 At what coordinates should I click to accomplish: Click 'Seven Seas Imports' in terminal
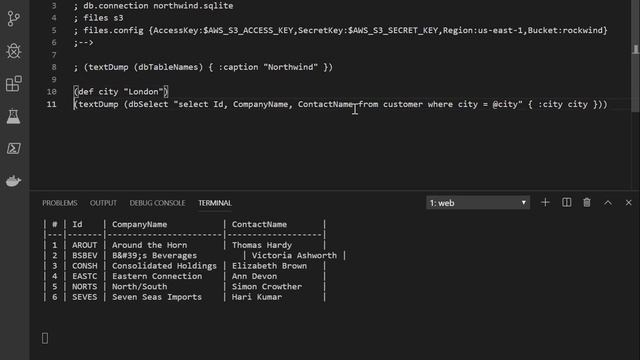(157, 297)
